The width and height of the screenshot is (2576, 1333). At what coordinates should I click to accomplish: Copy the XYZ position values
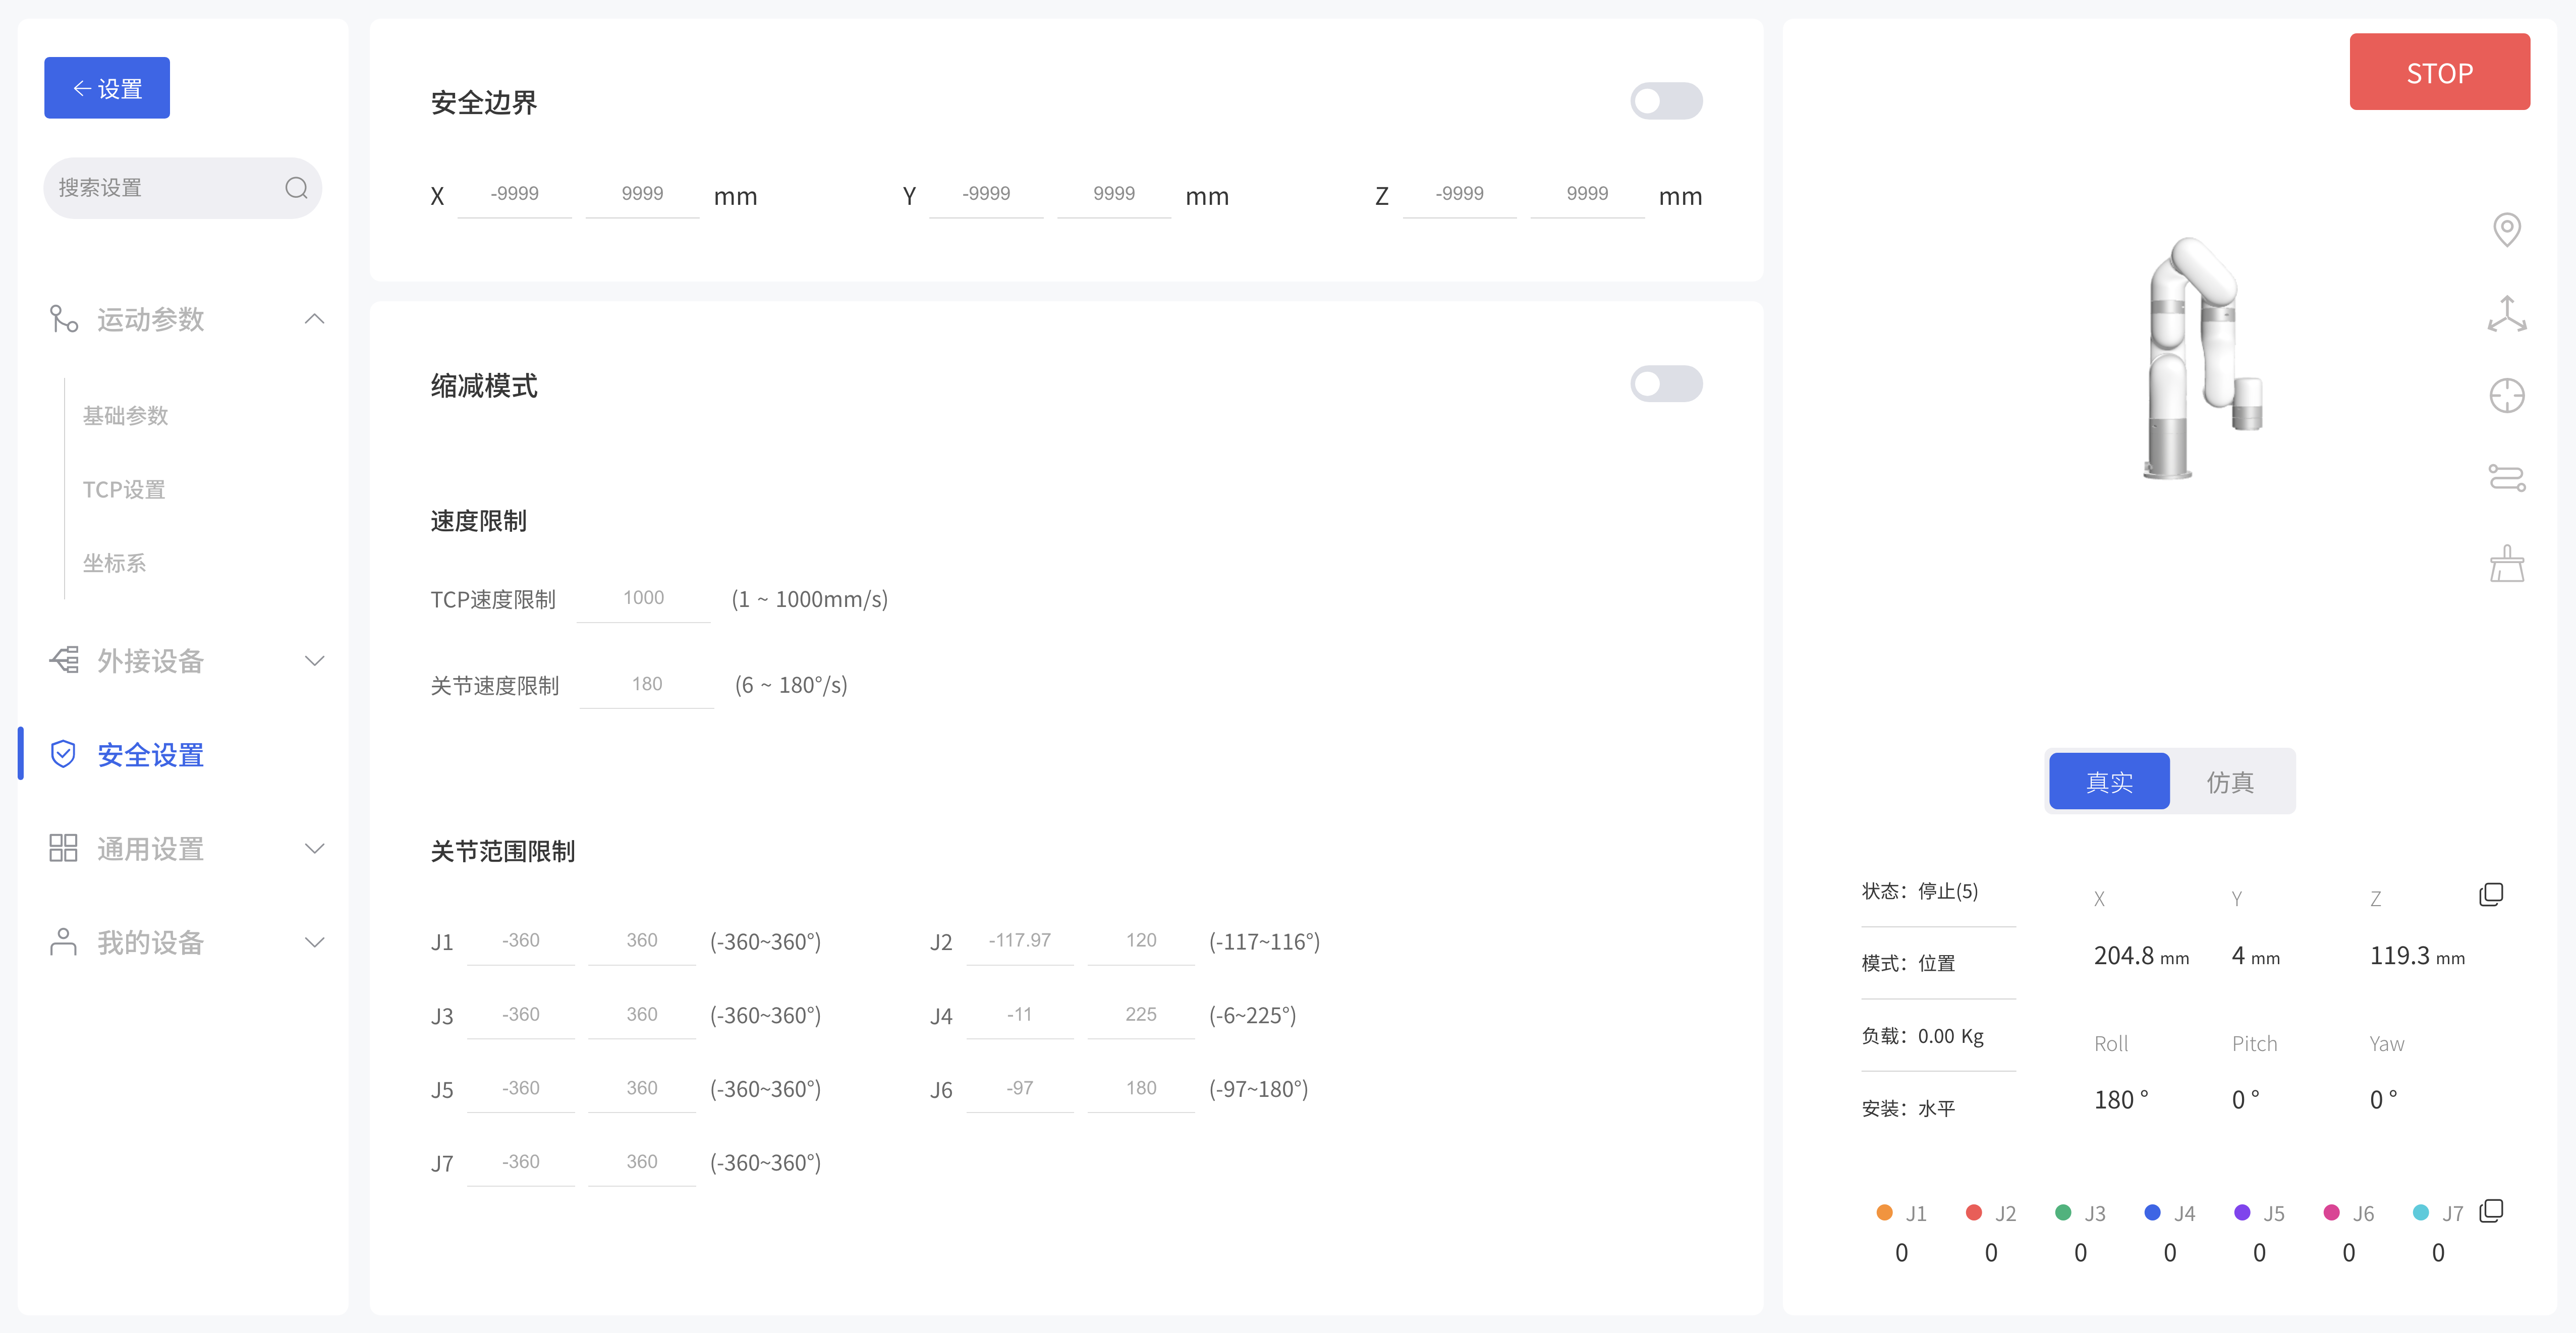[2491, 894]
